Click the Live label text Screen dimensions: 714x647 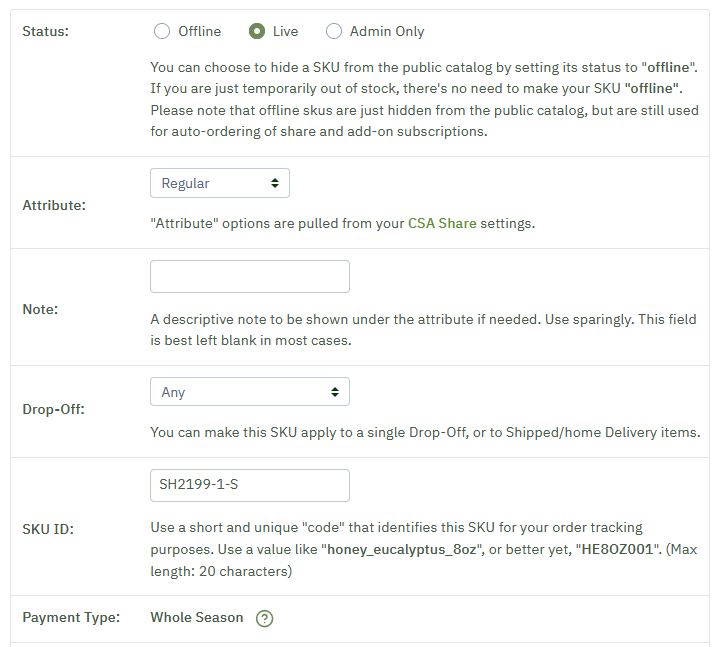pos(286,31)
